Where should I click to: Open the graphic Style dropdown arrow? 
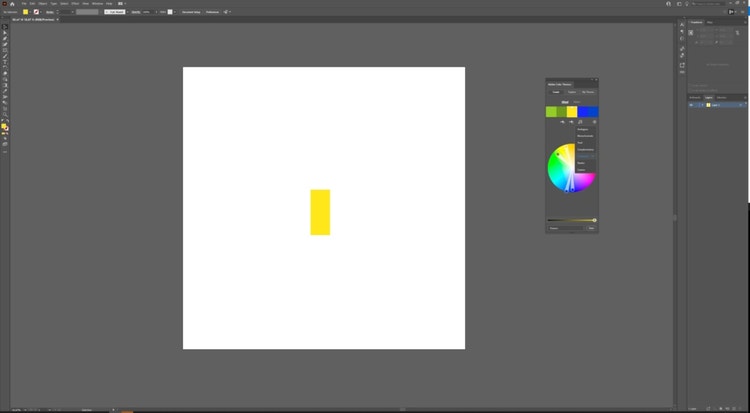pyautogui.click(x=175, y=12)
